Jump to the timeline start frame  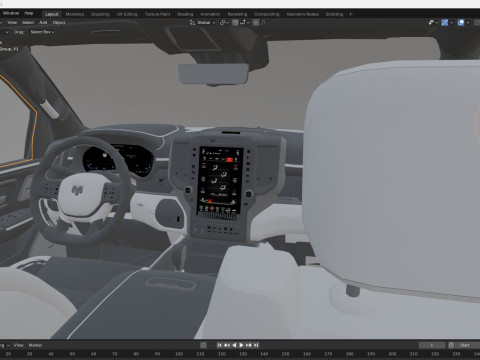(219, 345)
